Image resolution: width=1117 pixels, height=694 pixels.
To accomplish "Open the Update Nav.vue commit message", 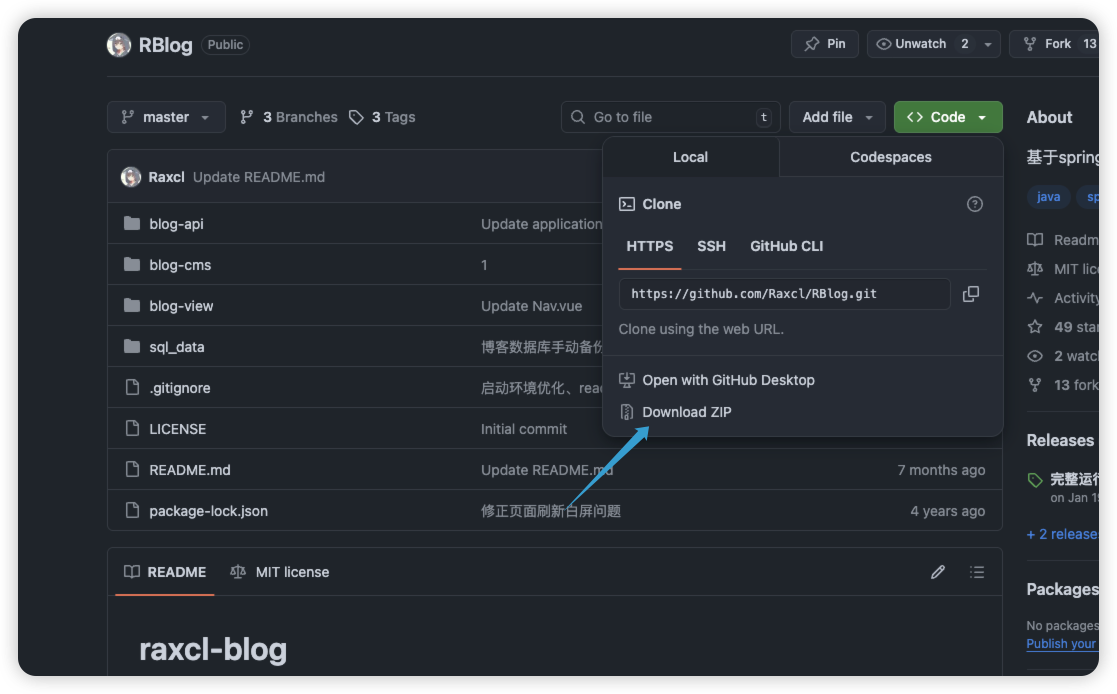I will tap(531, 306).
